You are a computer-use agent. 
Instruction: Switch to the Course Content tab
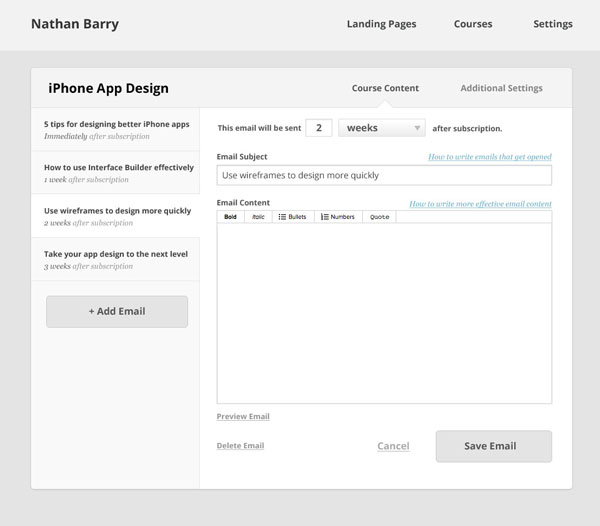pyautogui.click(x=385, y=88)
